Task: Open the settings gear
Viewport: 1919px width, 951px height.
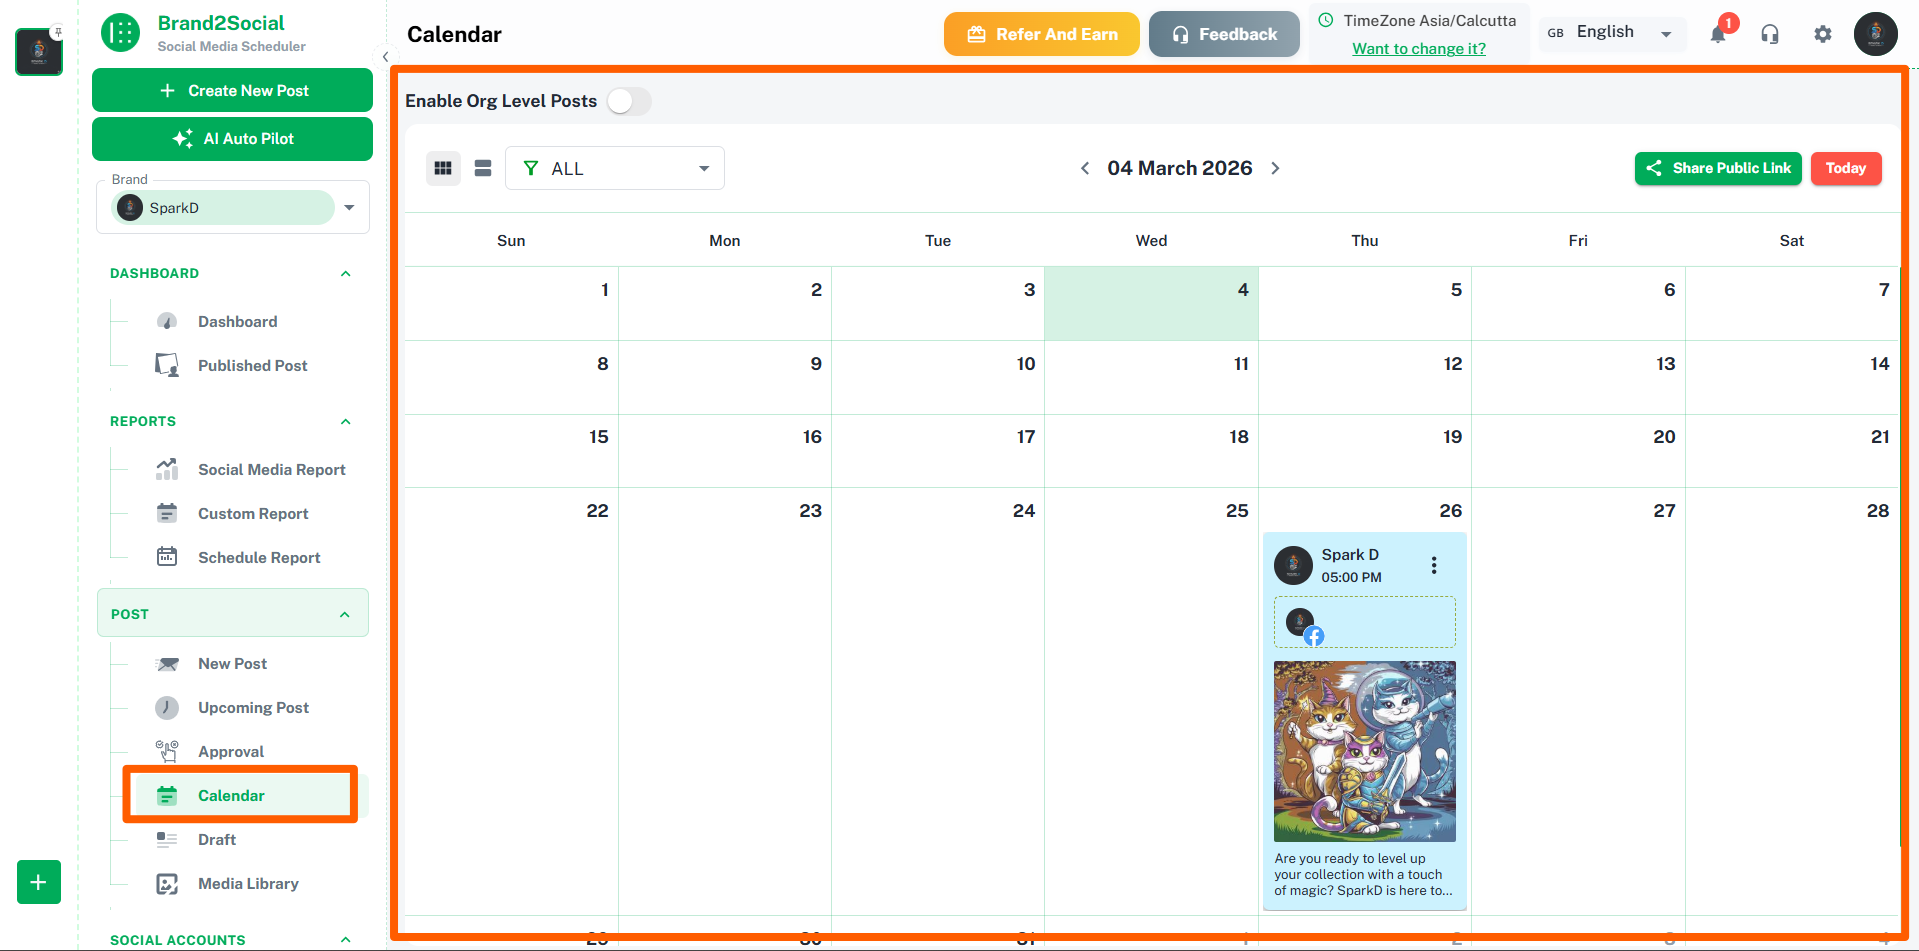Action: coord(1822,34)
